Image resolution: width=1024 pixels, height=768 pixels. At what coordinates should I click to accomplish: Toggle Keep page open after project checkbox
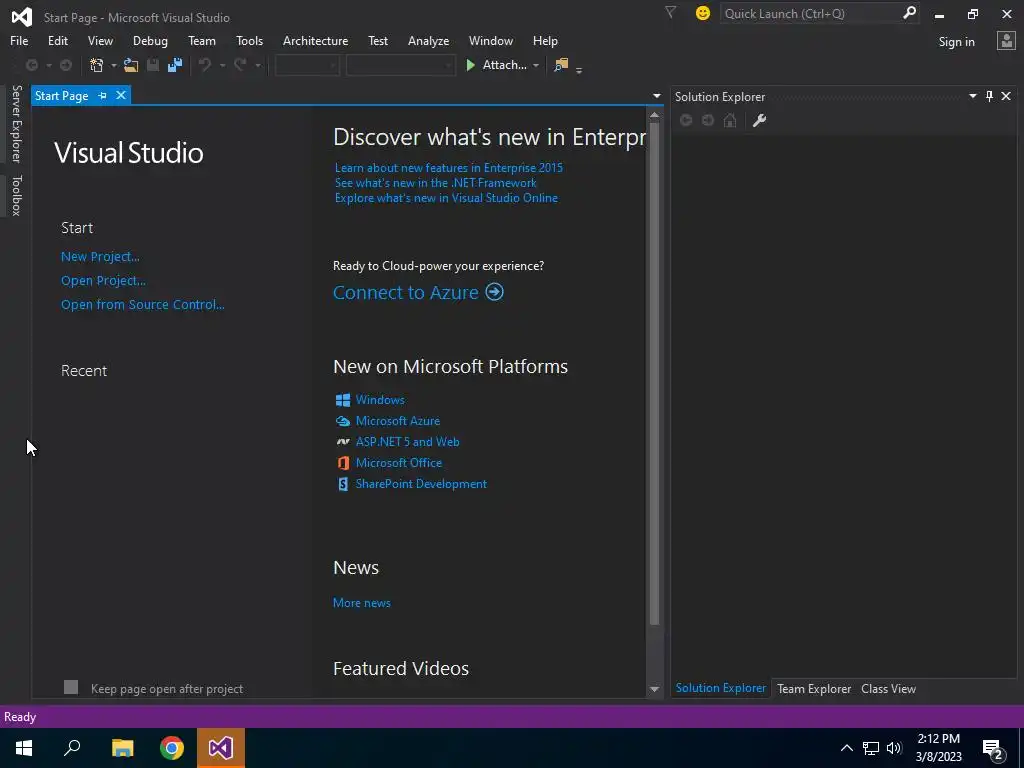tap(71, 687)
